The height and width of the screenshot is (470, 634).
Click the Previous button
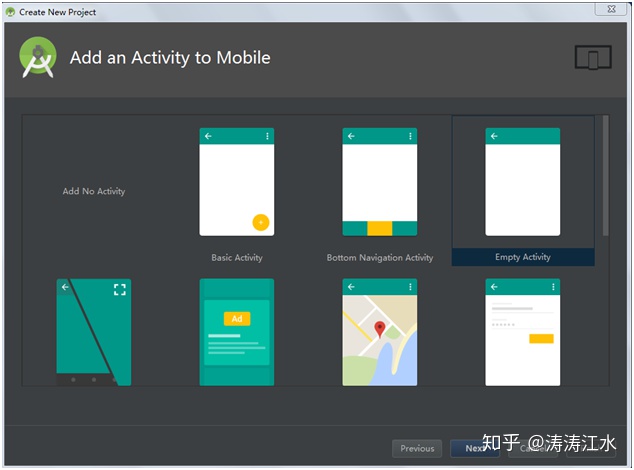pos(417,449)
